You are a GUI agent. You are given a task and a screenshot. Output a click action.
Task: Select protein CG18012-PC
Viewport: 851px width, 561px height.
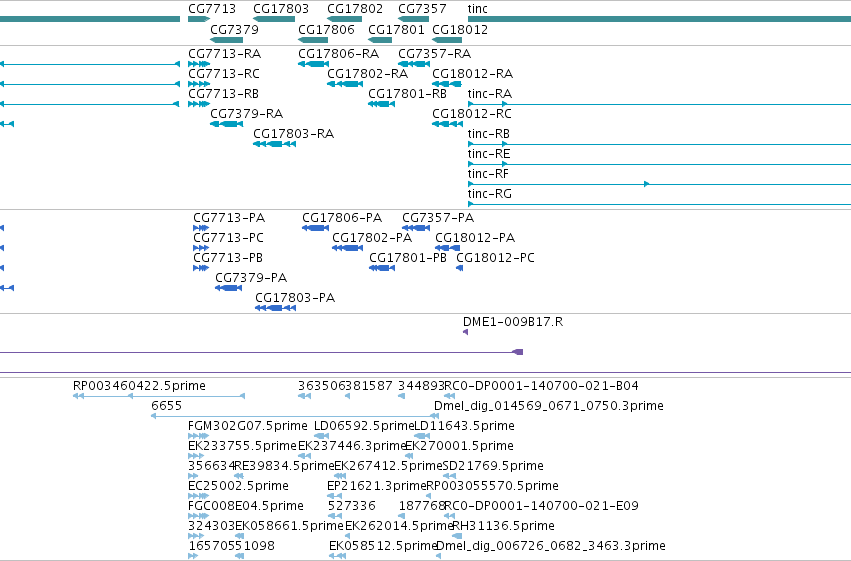tap(495, 258)
